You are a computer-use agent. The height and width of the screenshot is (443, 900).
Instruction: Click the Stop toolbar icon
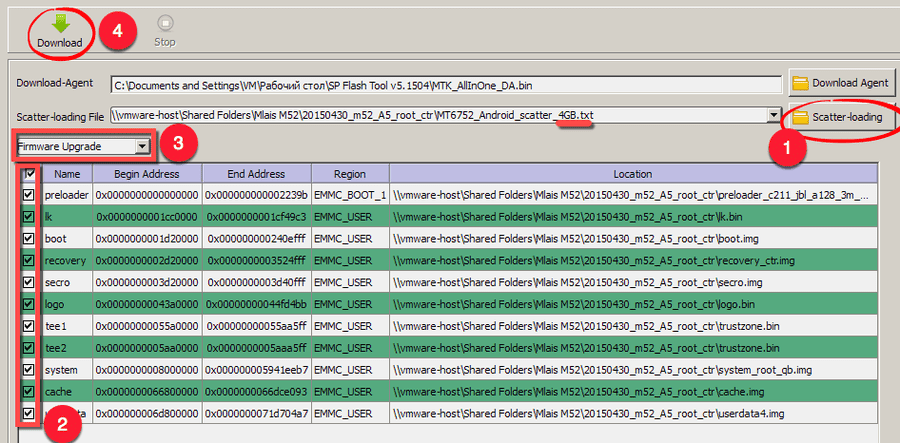165,23
